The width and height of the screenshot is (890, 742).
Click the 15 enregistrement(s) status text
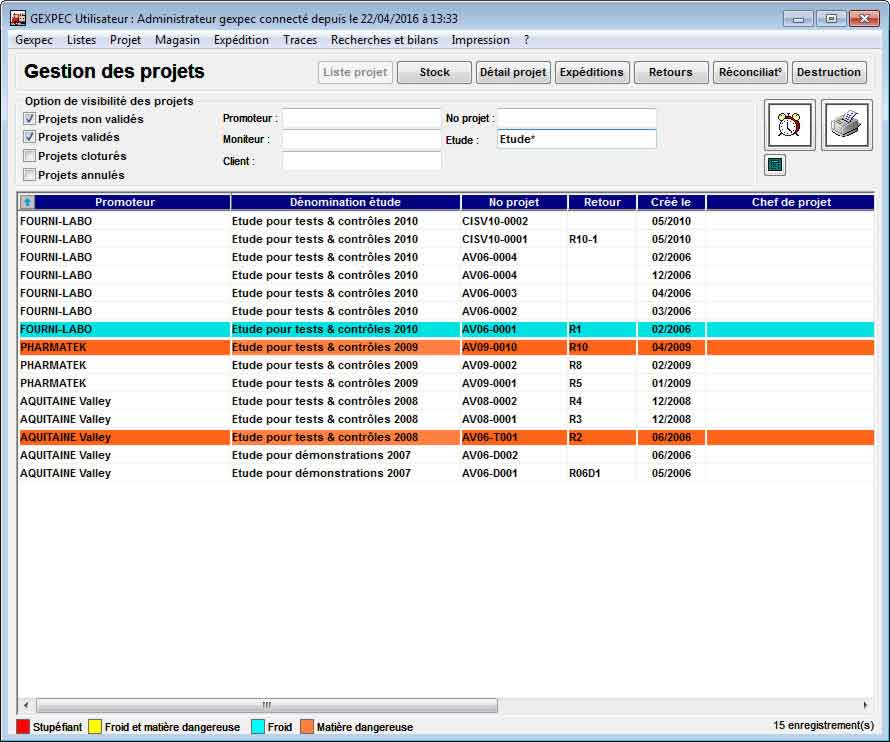pos(823,725)
